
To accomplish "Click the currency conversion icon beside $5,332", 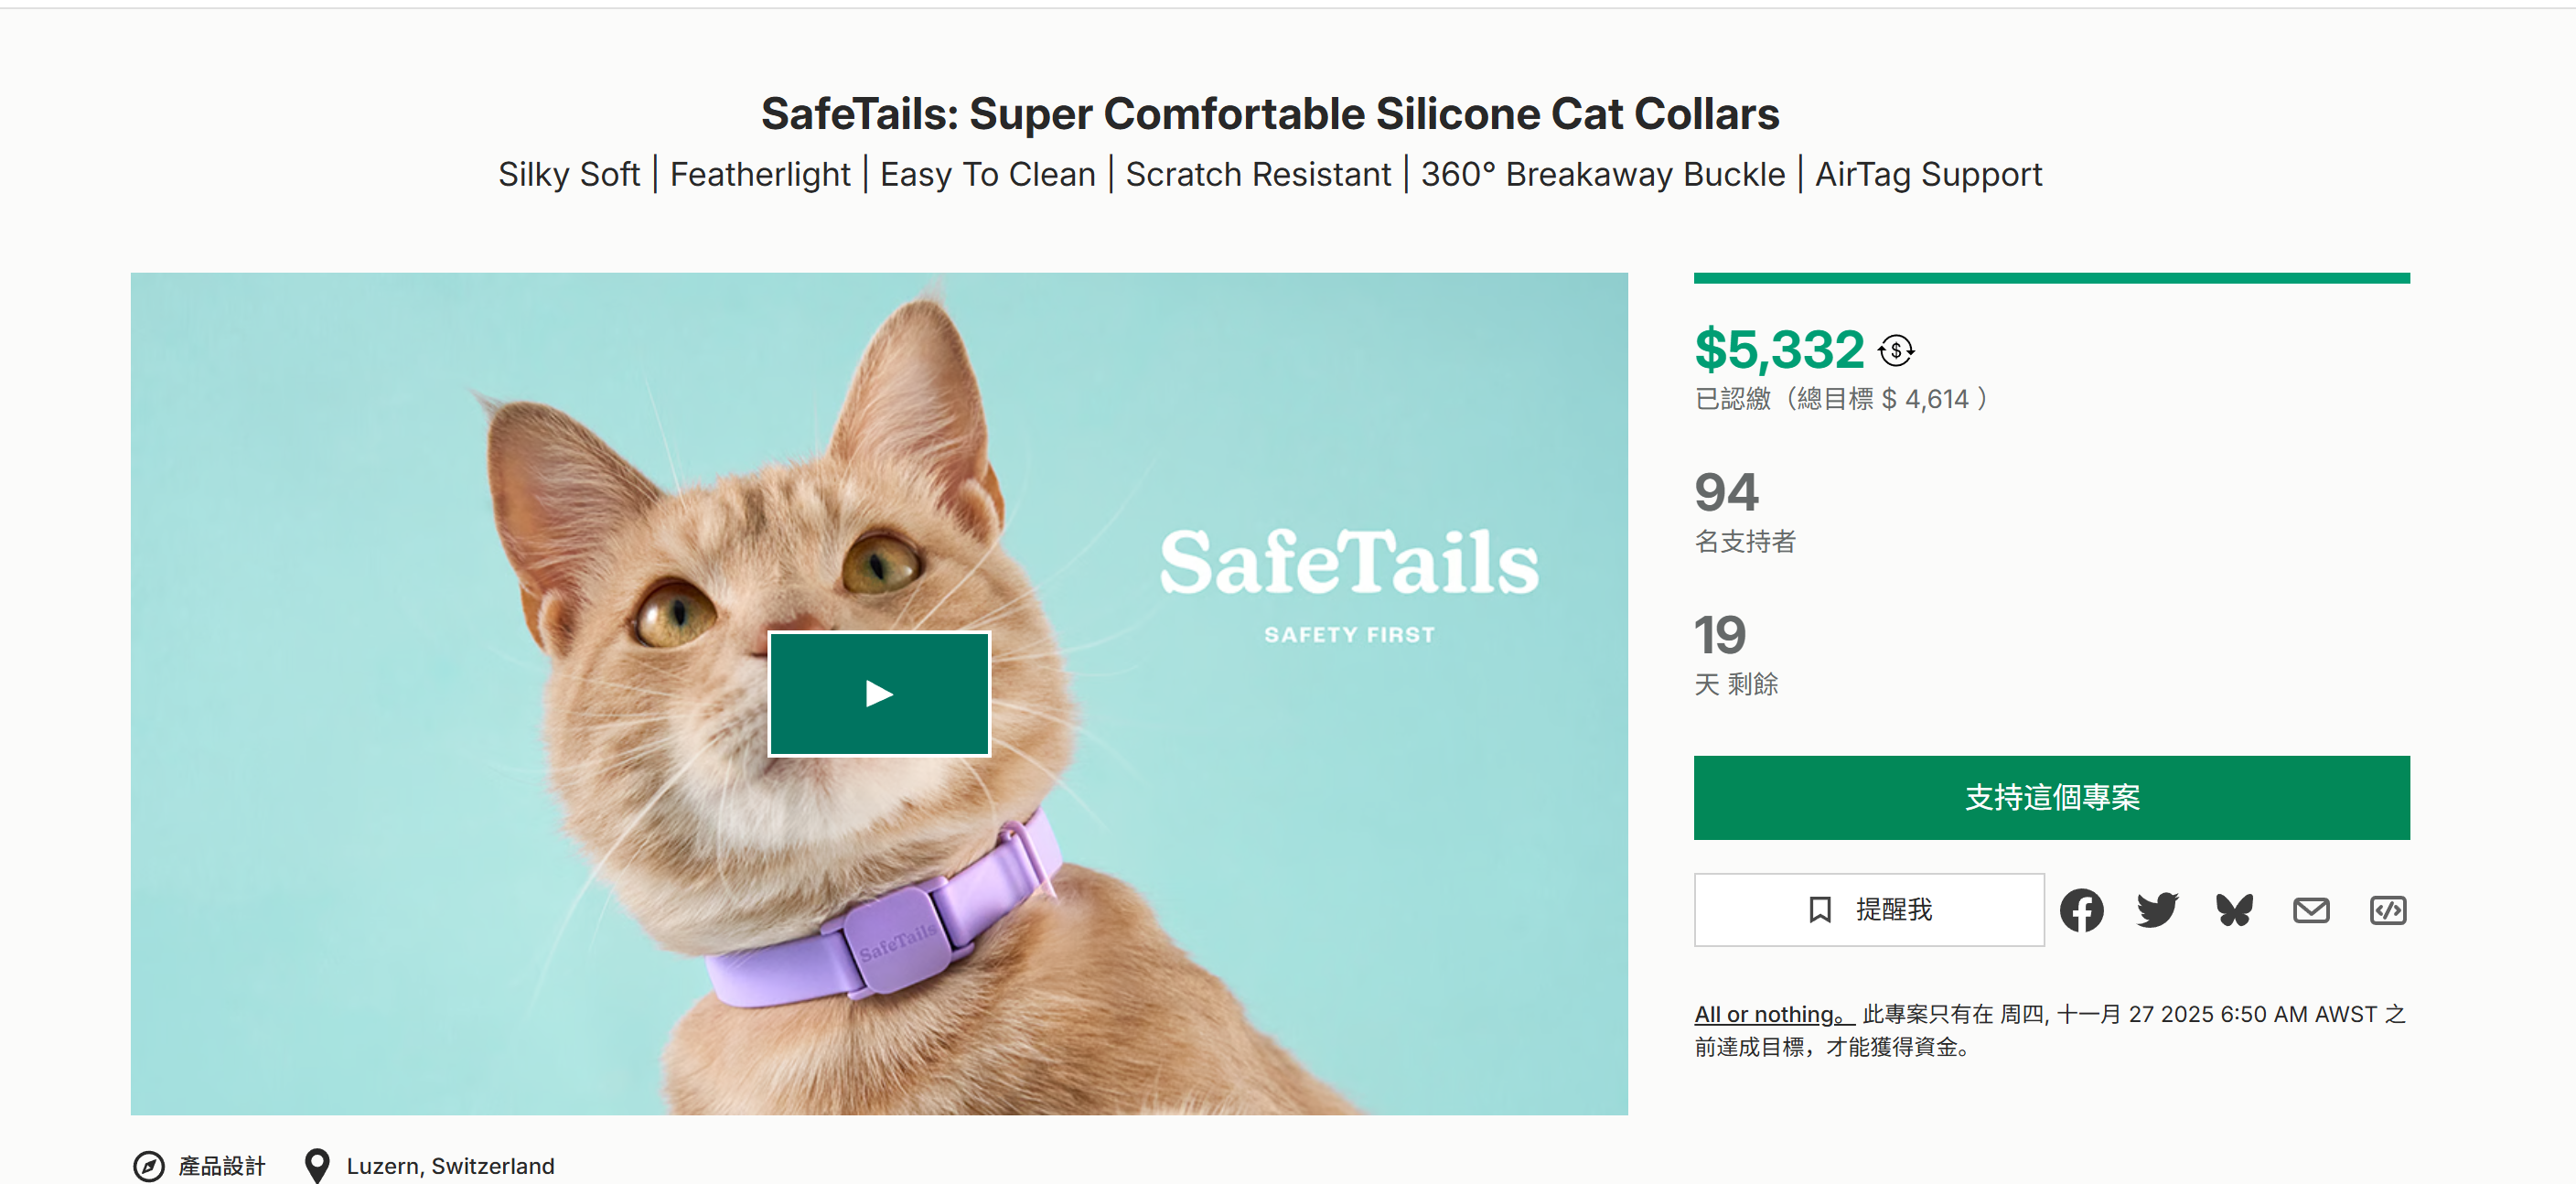I will tap(1895, 350).
